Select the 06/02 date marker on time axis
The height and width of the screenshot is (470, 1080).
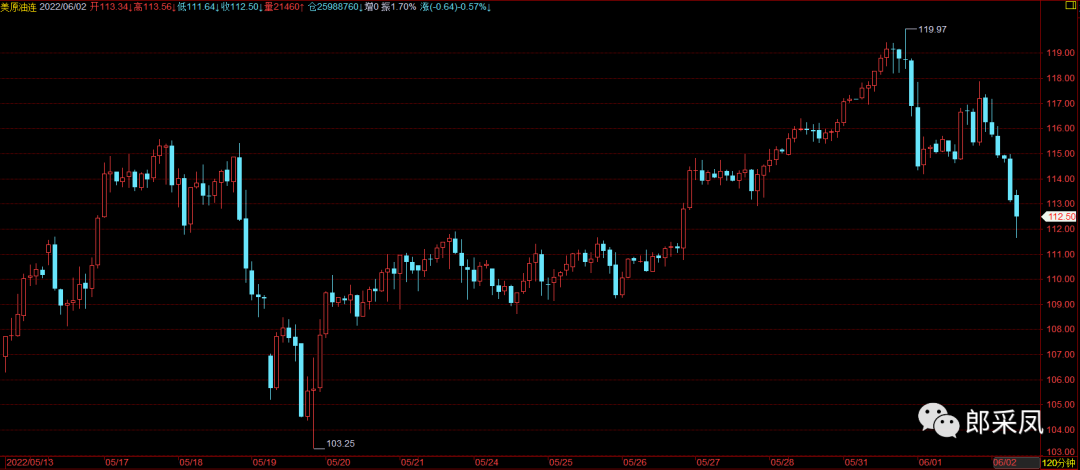[x=1004, y=463]
